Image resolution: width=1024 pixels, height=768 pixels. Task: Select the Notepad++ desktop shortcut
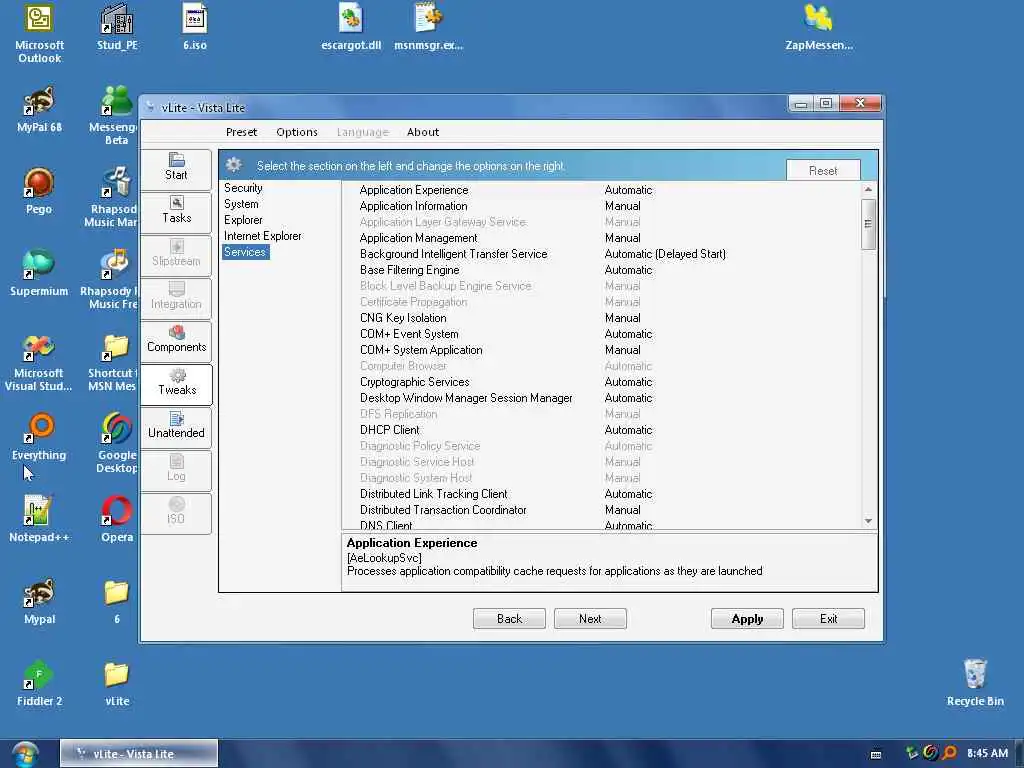(39, 520)
